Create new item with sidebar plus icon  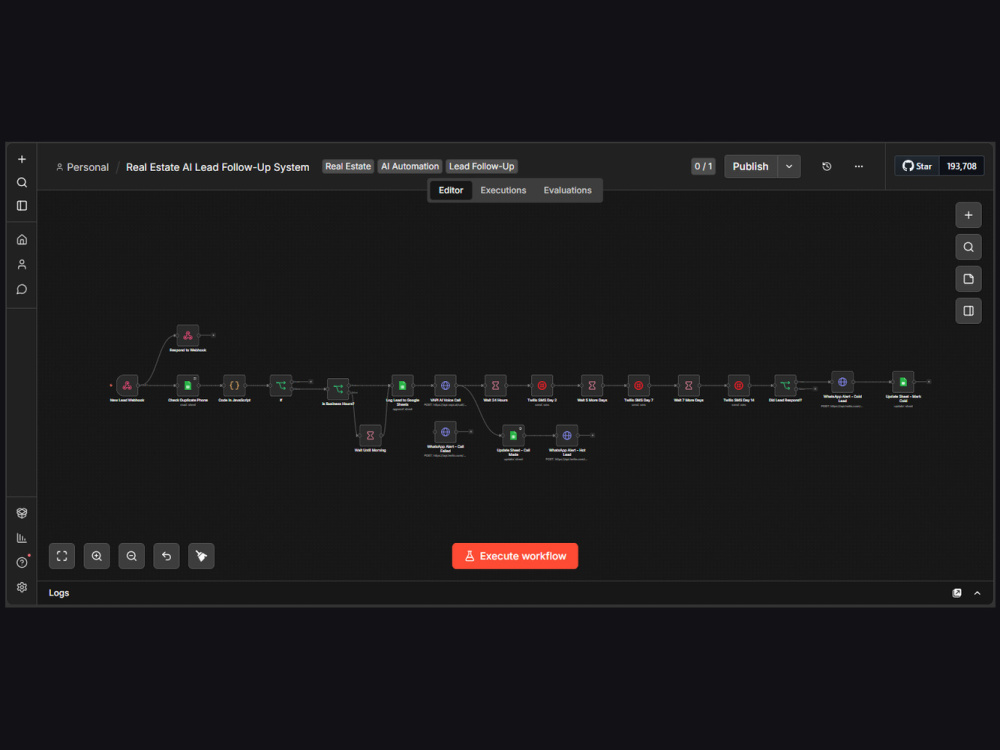(x=22, y=159)
